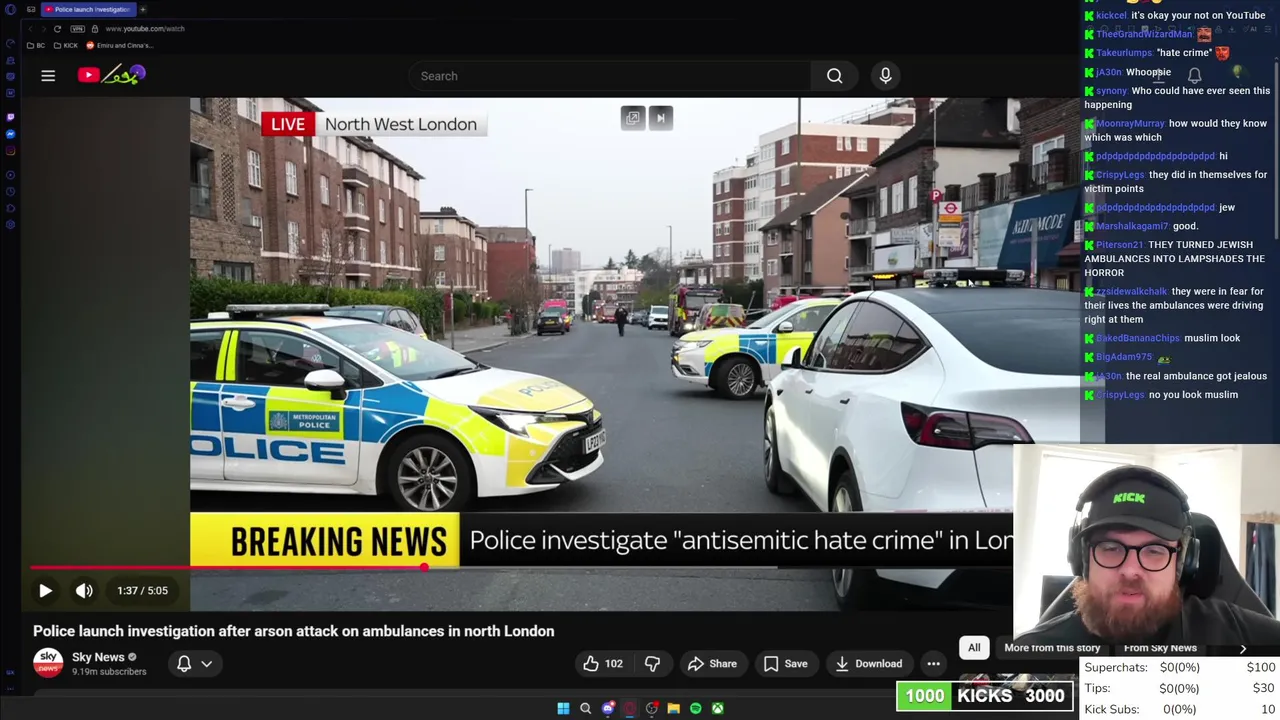Open File Explorer from taskbar
The height and width of the screenshot is (720, 1280).
[673, 709]
